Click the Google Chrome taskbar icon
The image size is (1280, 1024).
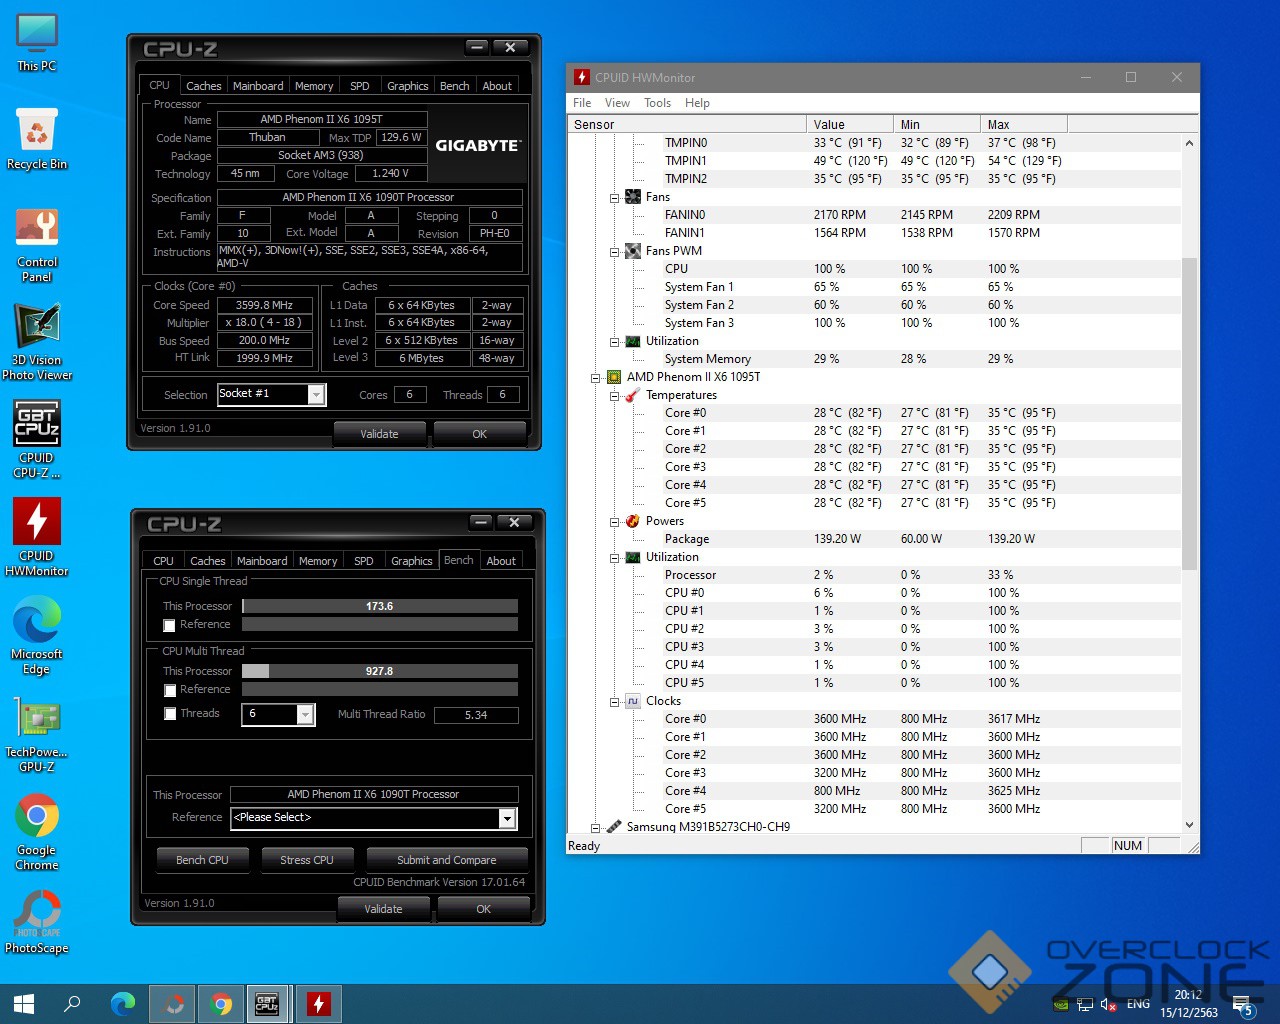tap(221, 1003)
